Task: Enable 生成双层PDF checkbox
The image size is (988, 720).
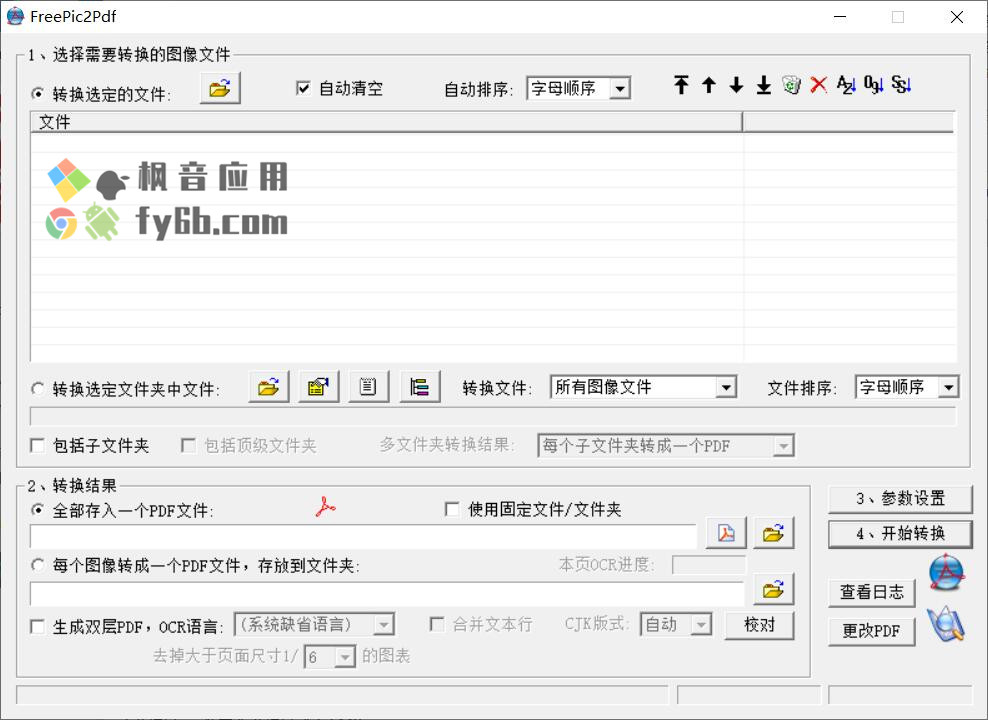Action: point(37,627)
